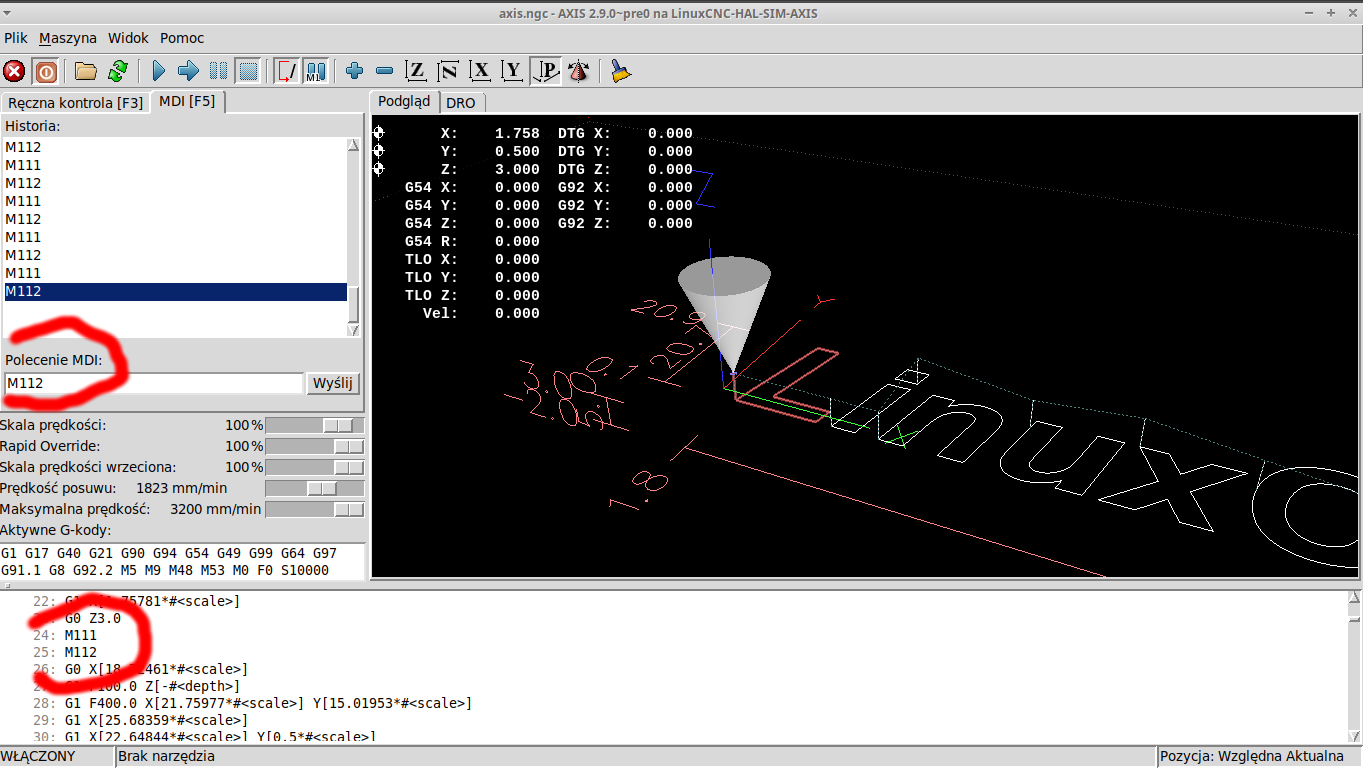Open the Pomoc menu

pos(182,38)
